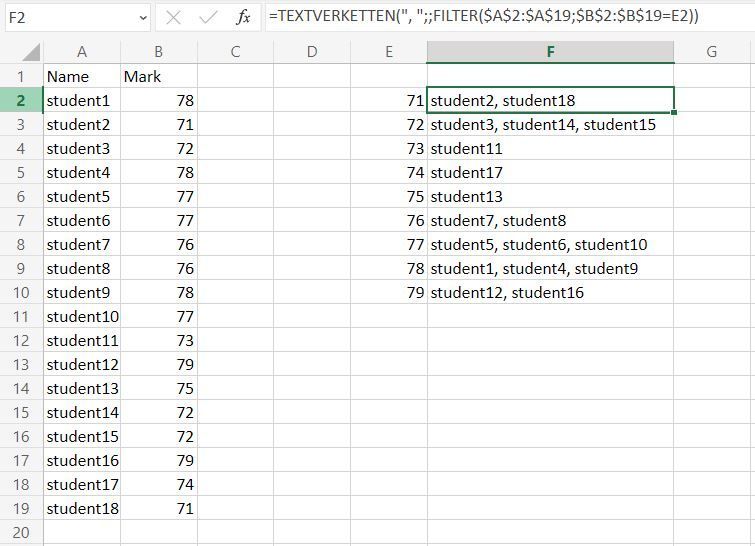This screenshot has width=755, height=546.
Task: Select the value 75 in column E
Action: [x=389, y=196]
